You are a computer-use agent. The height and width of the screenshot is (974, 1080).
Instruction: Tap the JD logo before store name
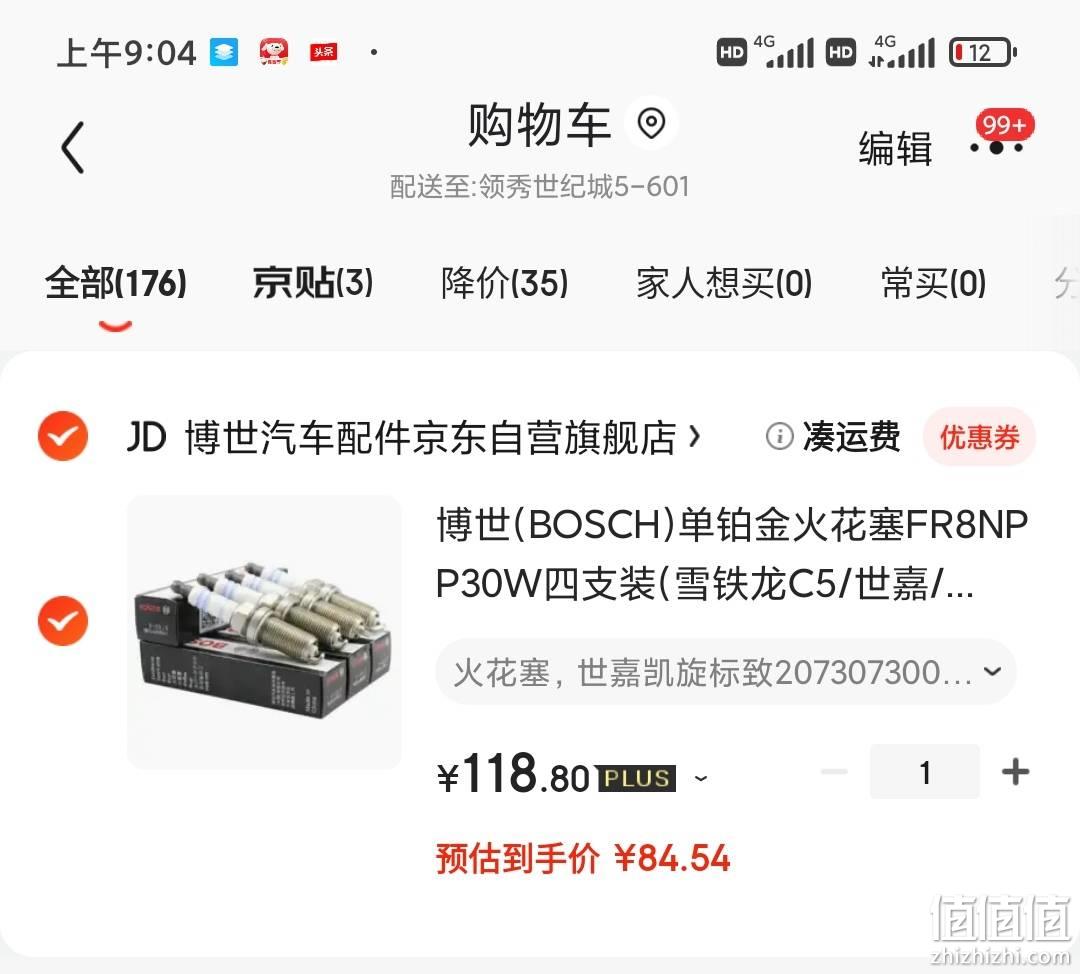click(x=147, y=437)
